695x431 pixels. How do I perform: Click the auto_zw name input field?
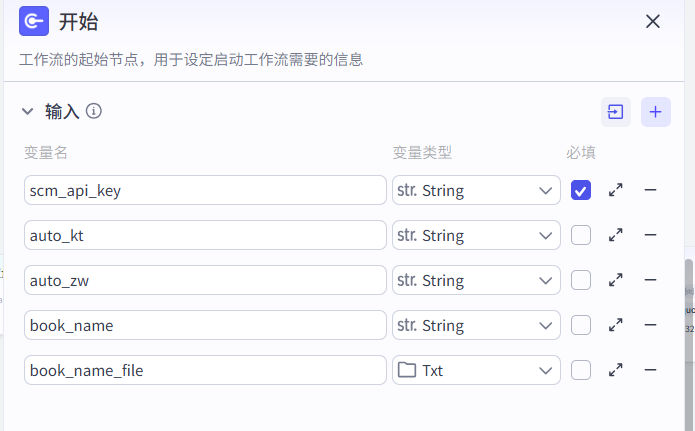[204, 280]
